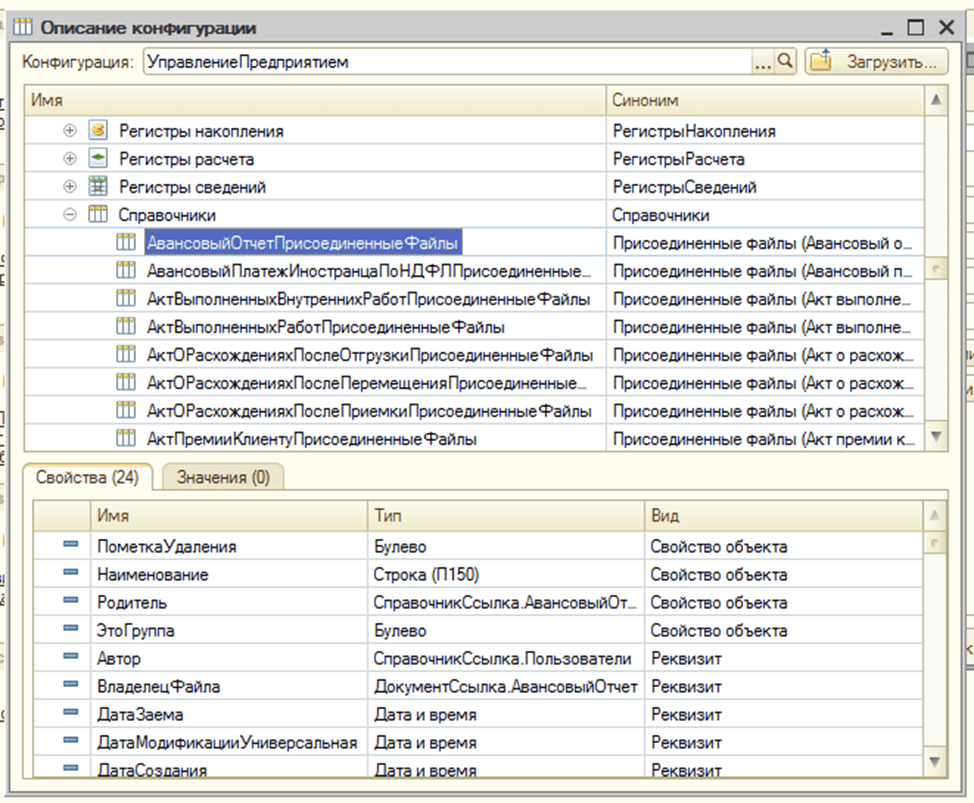The width and height of the screenshot is (974, 803).
Task: Select АктВыполненныхРаботПрисоединенныеФайлы in the tree
Action: tap(325, 327)
